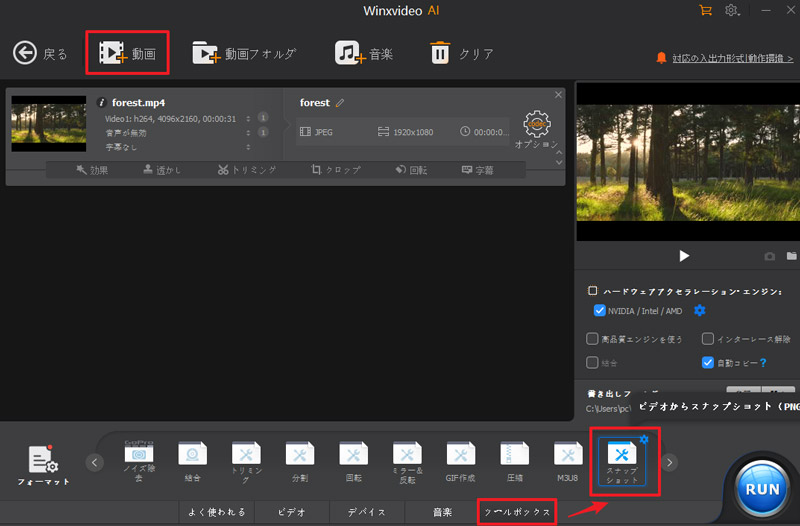Toggle the NVIDIA / Intel / AMD checkbox
Screen dimensions: 800x526
600,311
